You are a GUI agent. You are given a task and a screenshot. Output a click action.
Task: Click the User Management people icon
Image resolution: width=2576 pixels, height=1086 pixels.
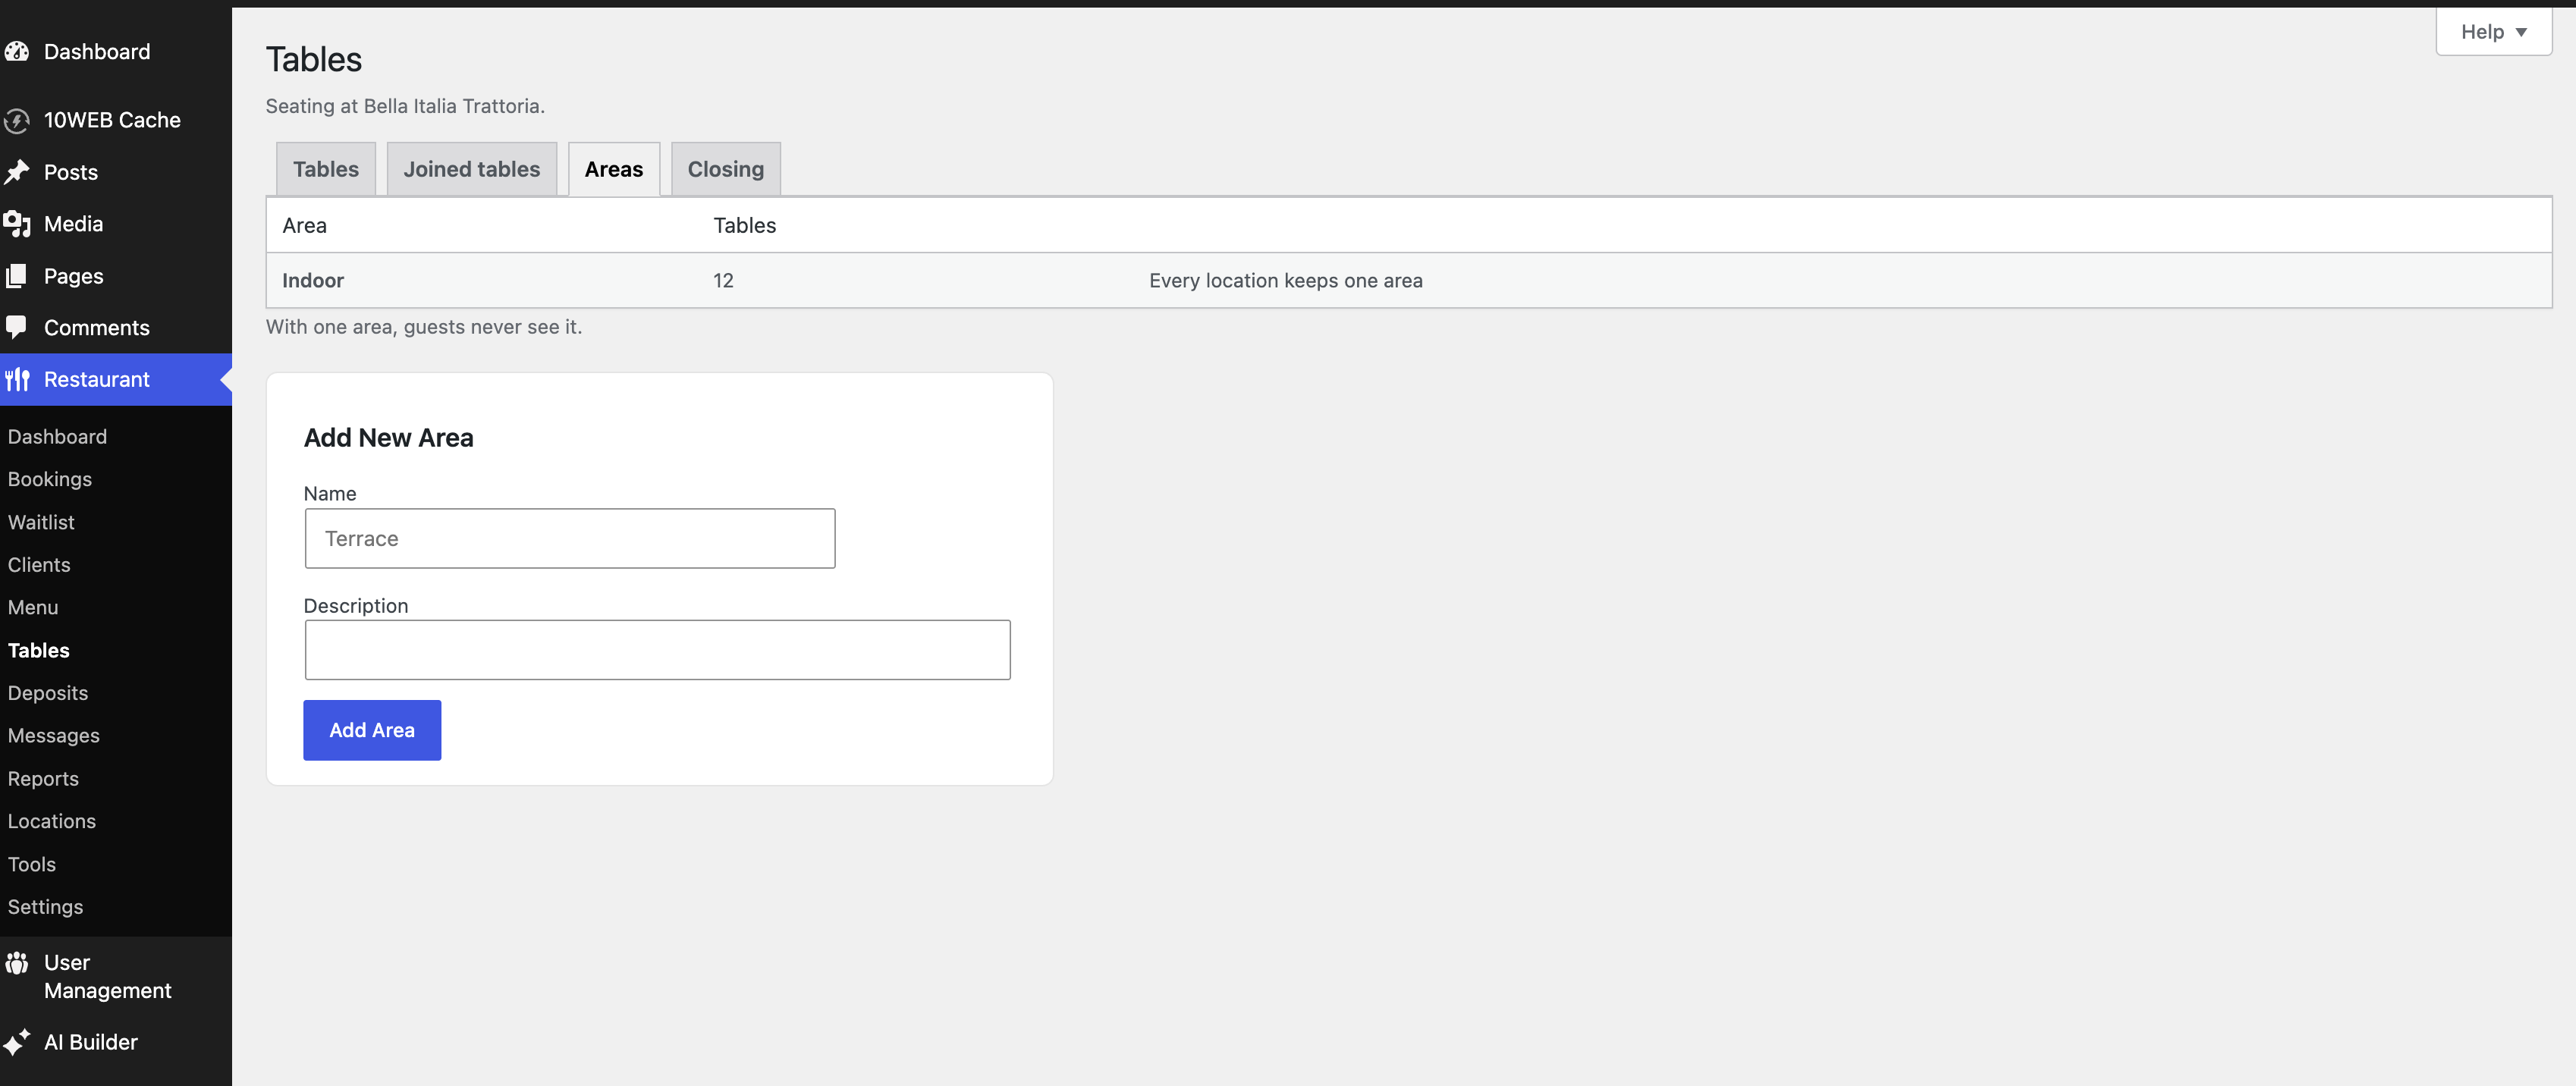(17, 963)
